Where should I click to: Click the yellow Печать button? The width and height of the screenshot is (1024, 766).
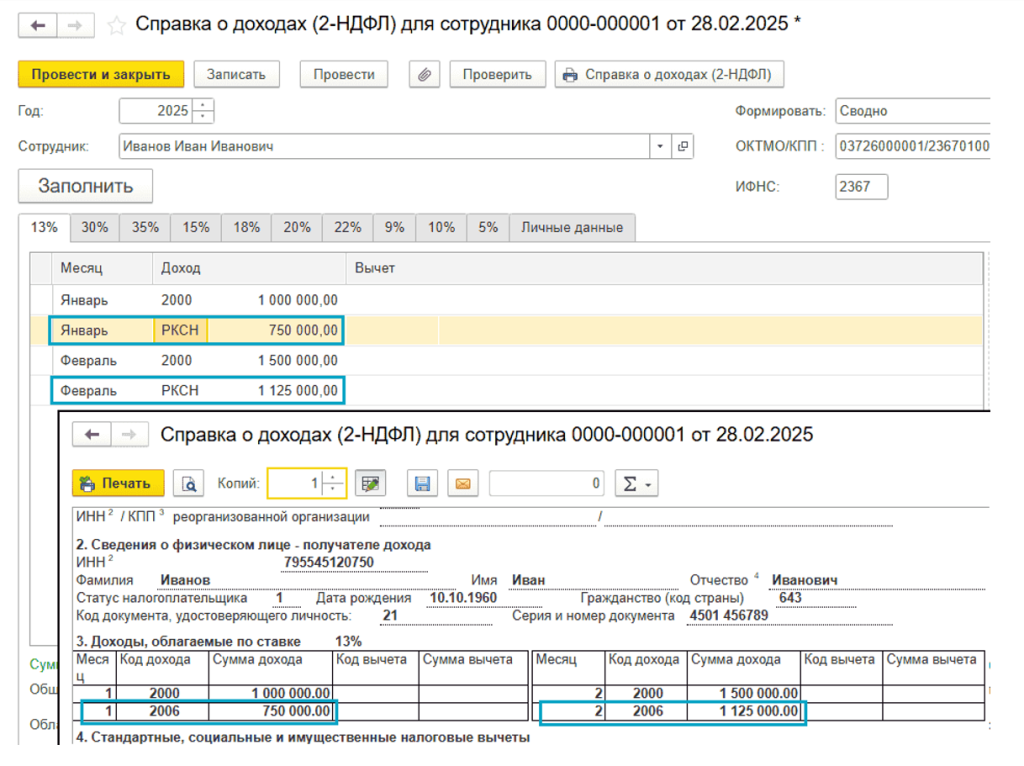(x=118, y=484)
